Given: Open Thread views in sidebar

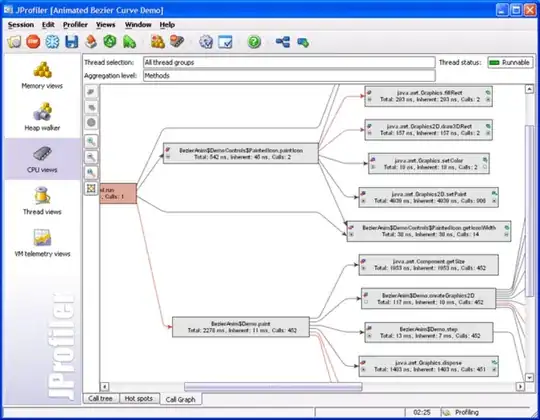Looking at the screenshot, I should (42, 201).
